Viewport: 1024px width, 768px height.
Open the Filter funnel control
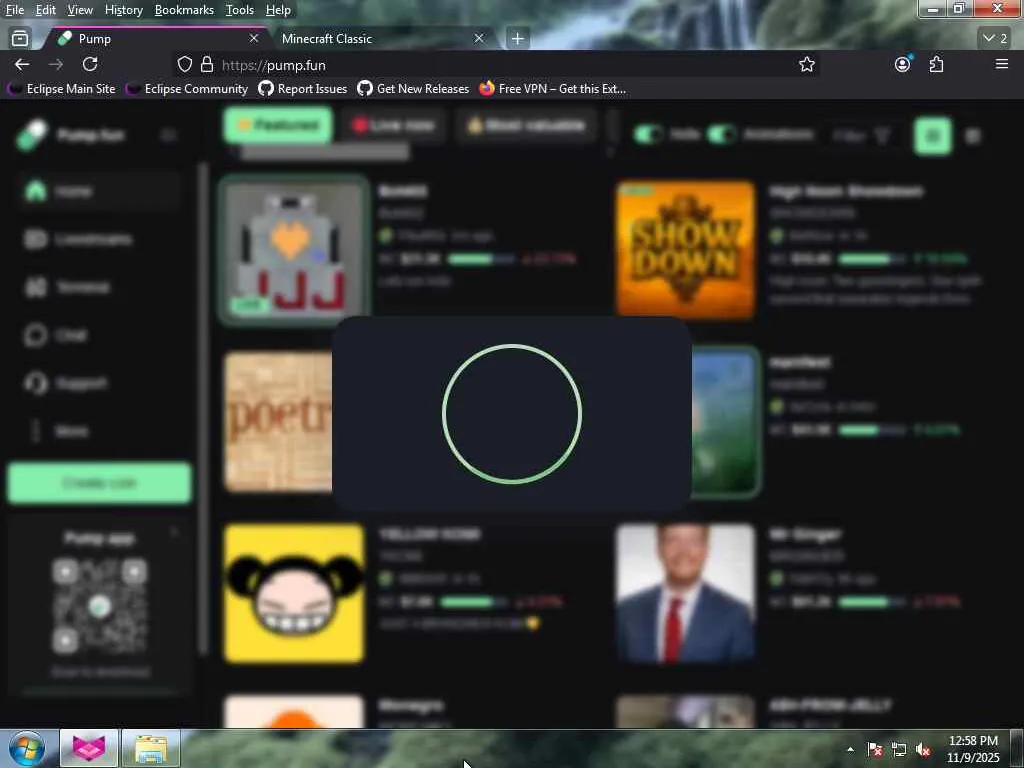[x=862, y=135]
